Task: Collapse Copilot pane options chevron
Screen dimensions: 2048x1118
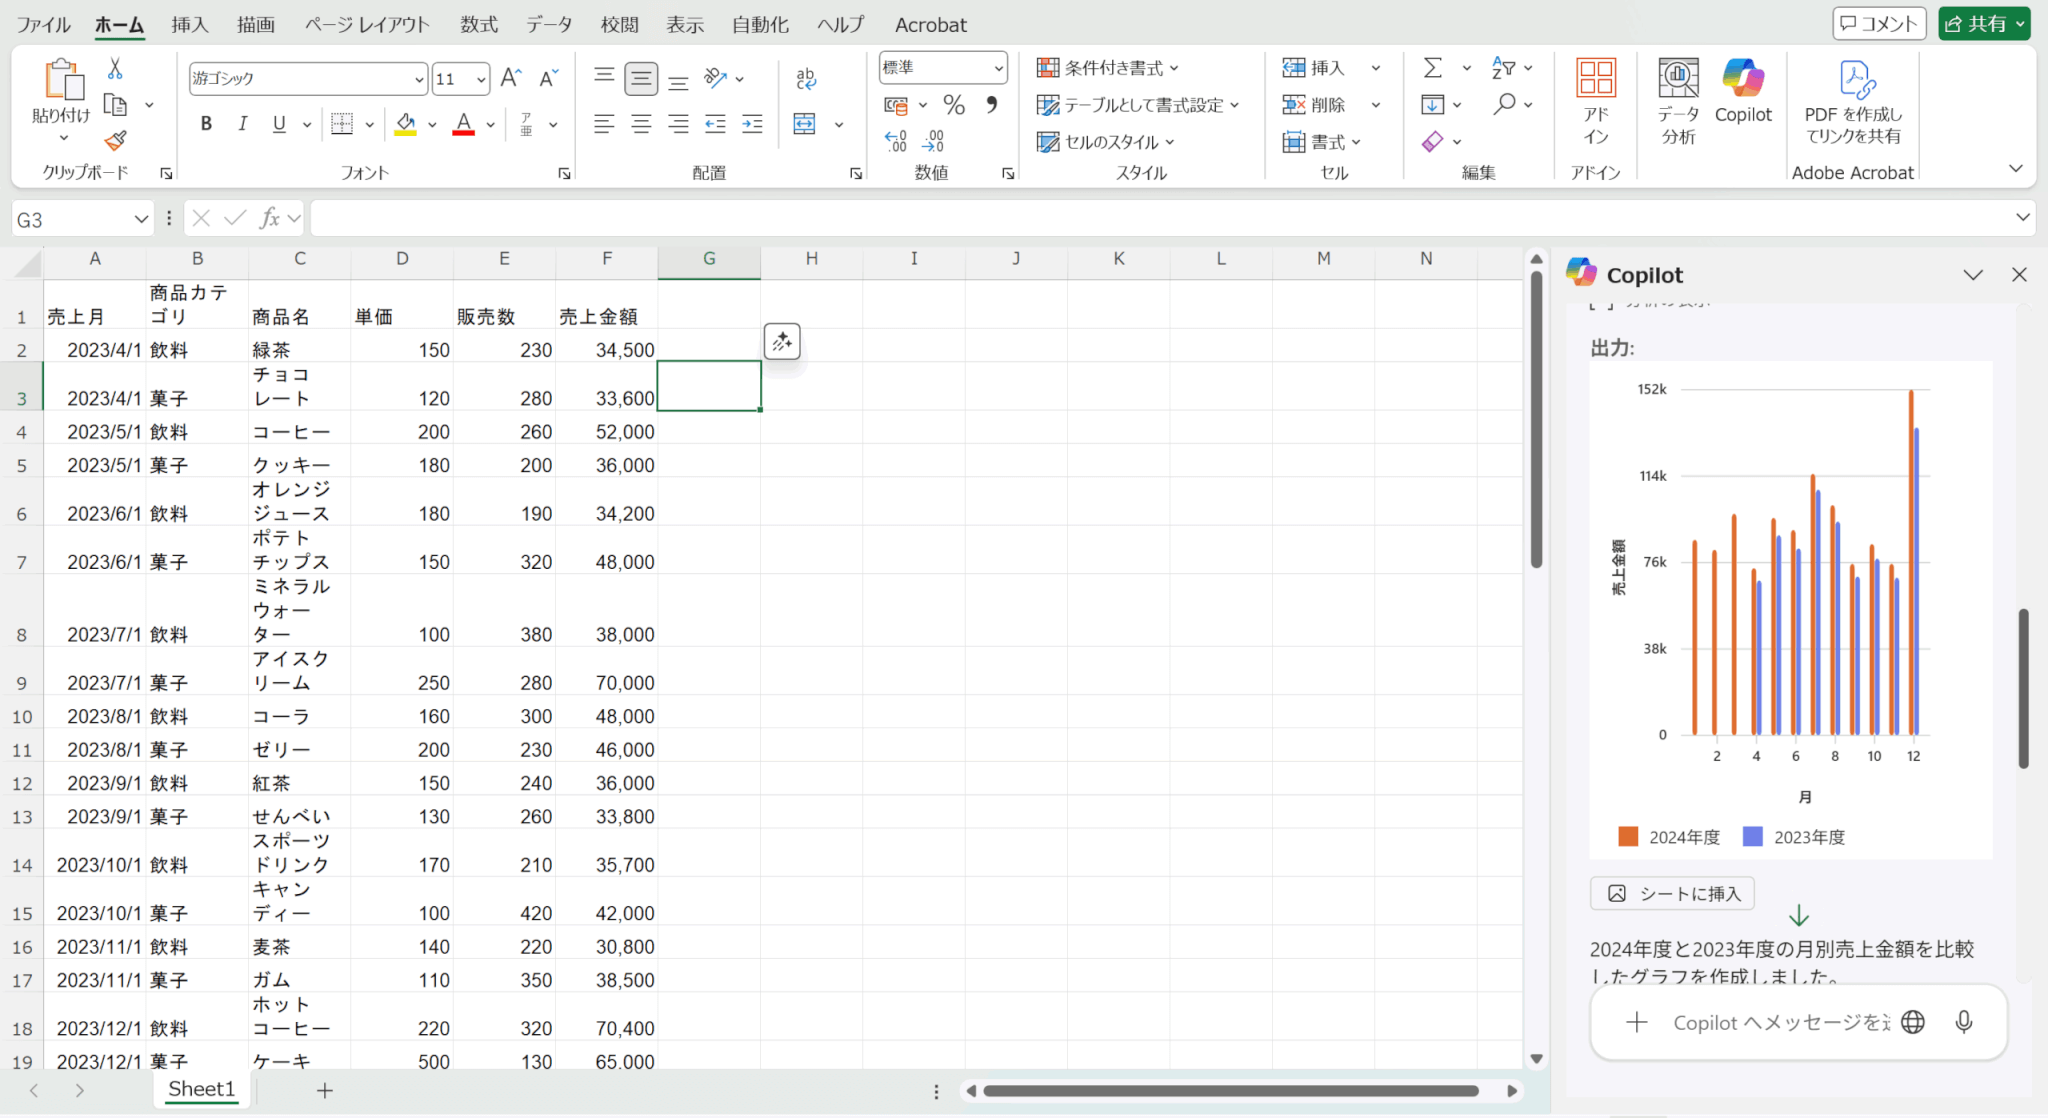Action: coord(1973,275)
